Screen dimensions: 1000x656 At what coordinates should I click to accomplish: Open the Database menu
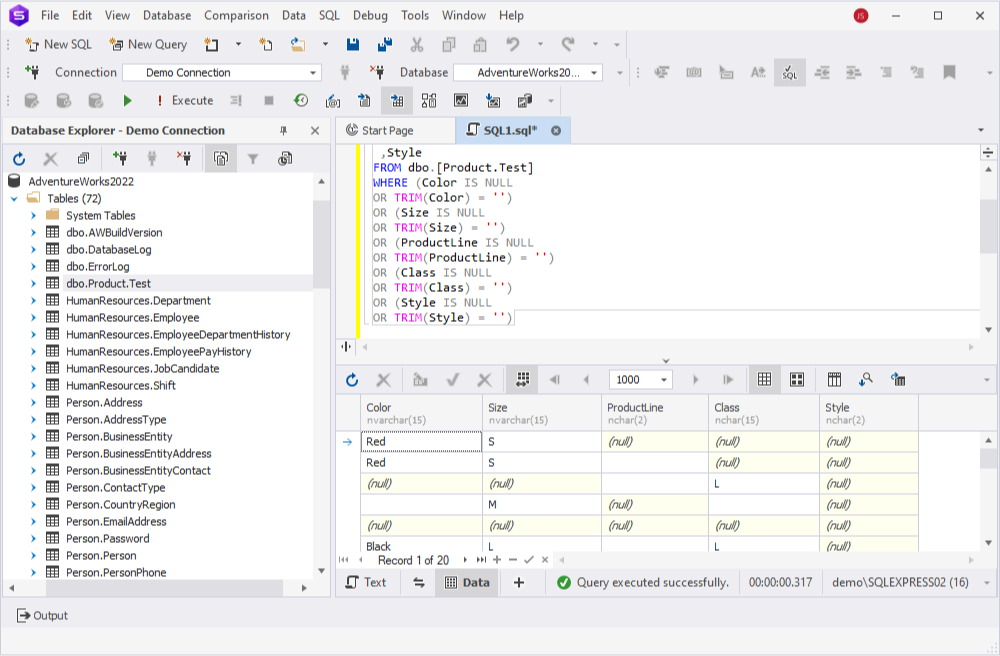tap(166, 15)
